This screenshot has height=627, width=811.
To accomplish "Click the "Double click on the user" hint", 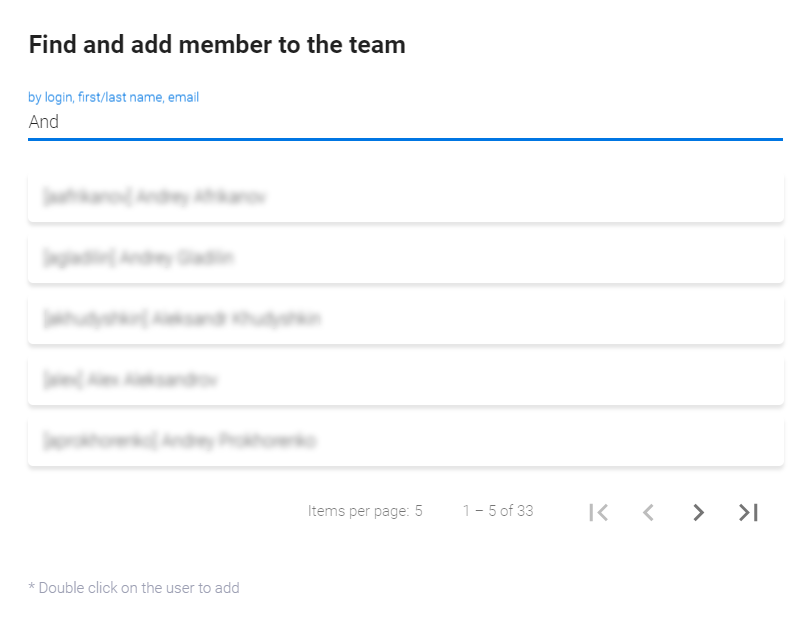I will [x=134, y=588].
